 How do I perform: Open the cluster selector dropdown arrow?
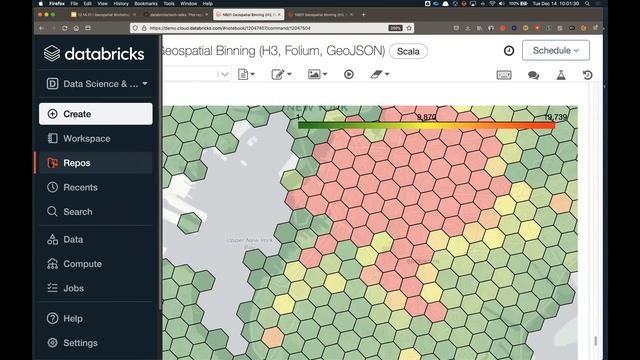pyautogui.click(x=223, y=74)
